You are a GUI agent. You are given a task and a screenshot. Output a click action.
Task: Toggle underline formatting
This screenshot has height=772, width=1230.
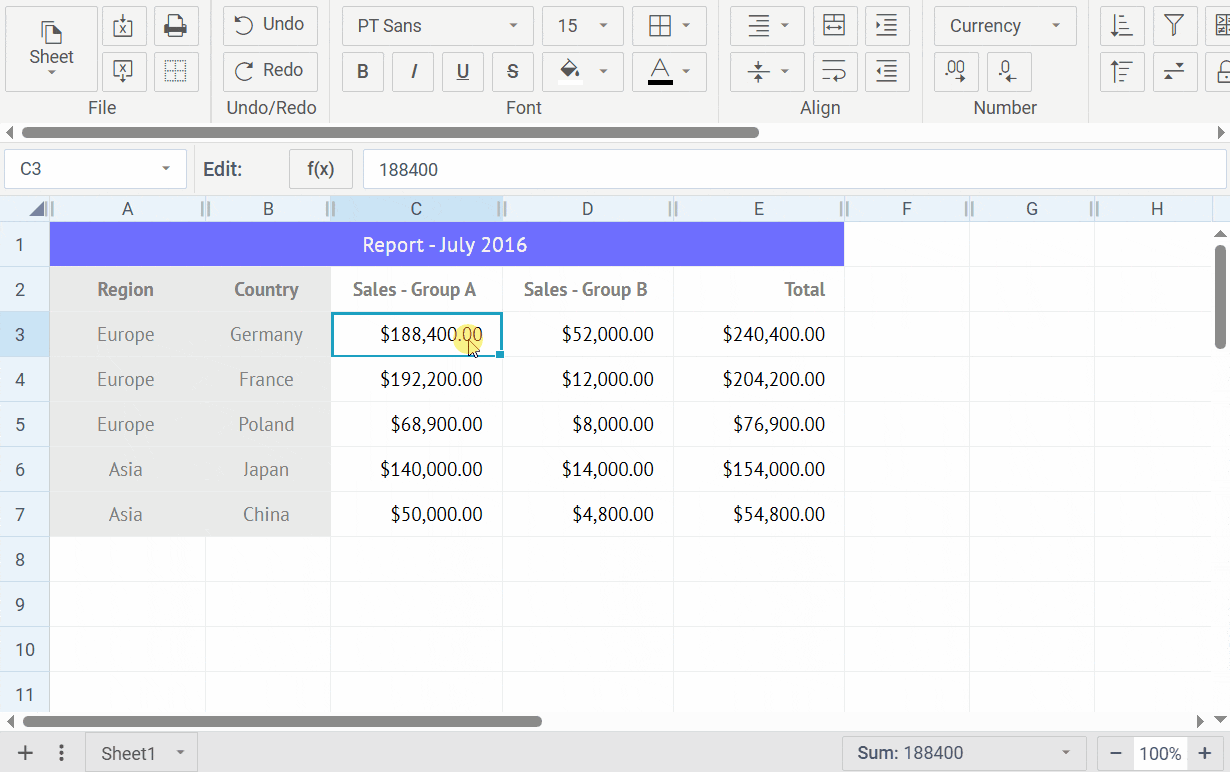point(463,71)
